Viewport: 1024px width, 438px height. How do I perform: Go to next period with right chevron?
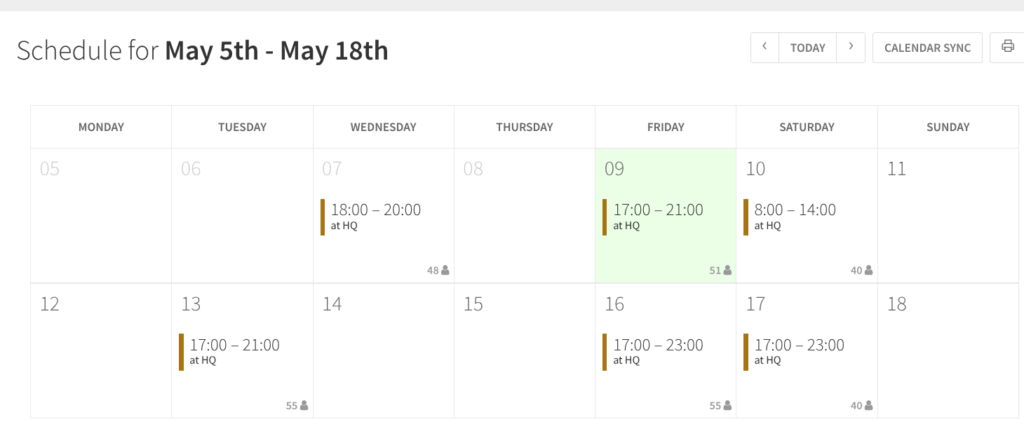(x=851, y=48)
